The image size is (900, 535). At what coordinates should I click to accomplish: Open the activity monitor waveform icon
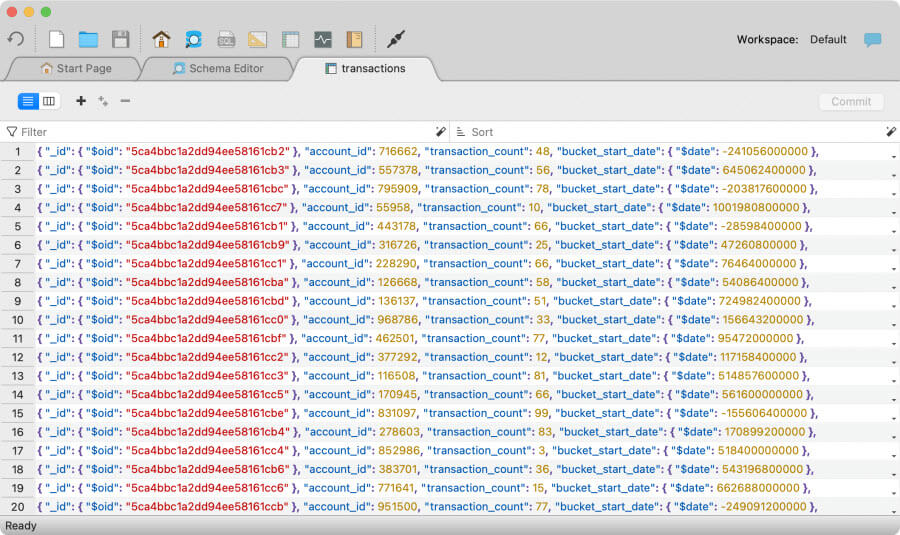click(x=322, y=39)
